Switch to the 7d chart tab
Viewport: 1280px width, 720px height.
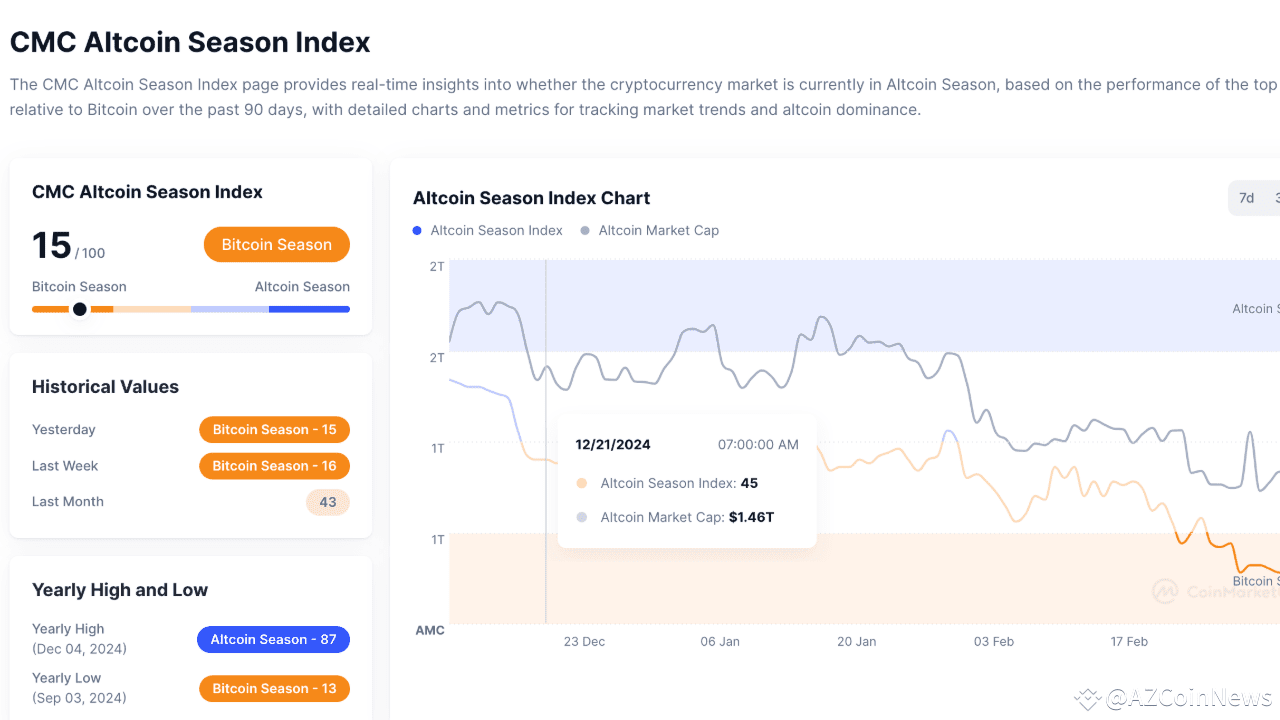[x=1248, y=198]
